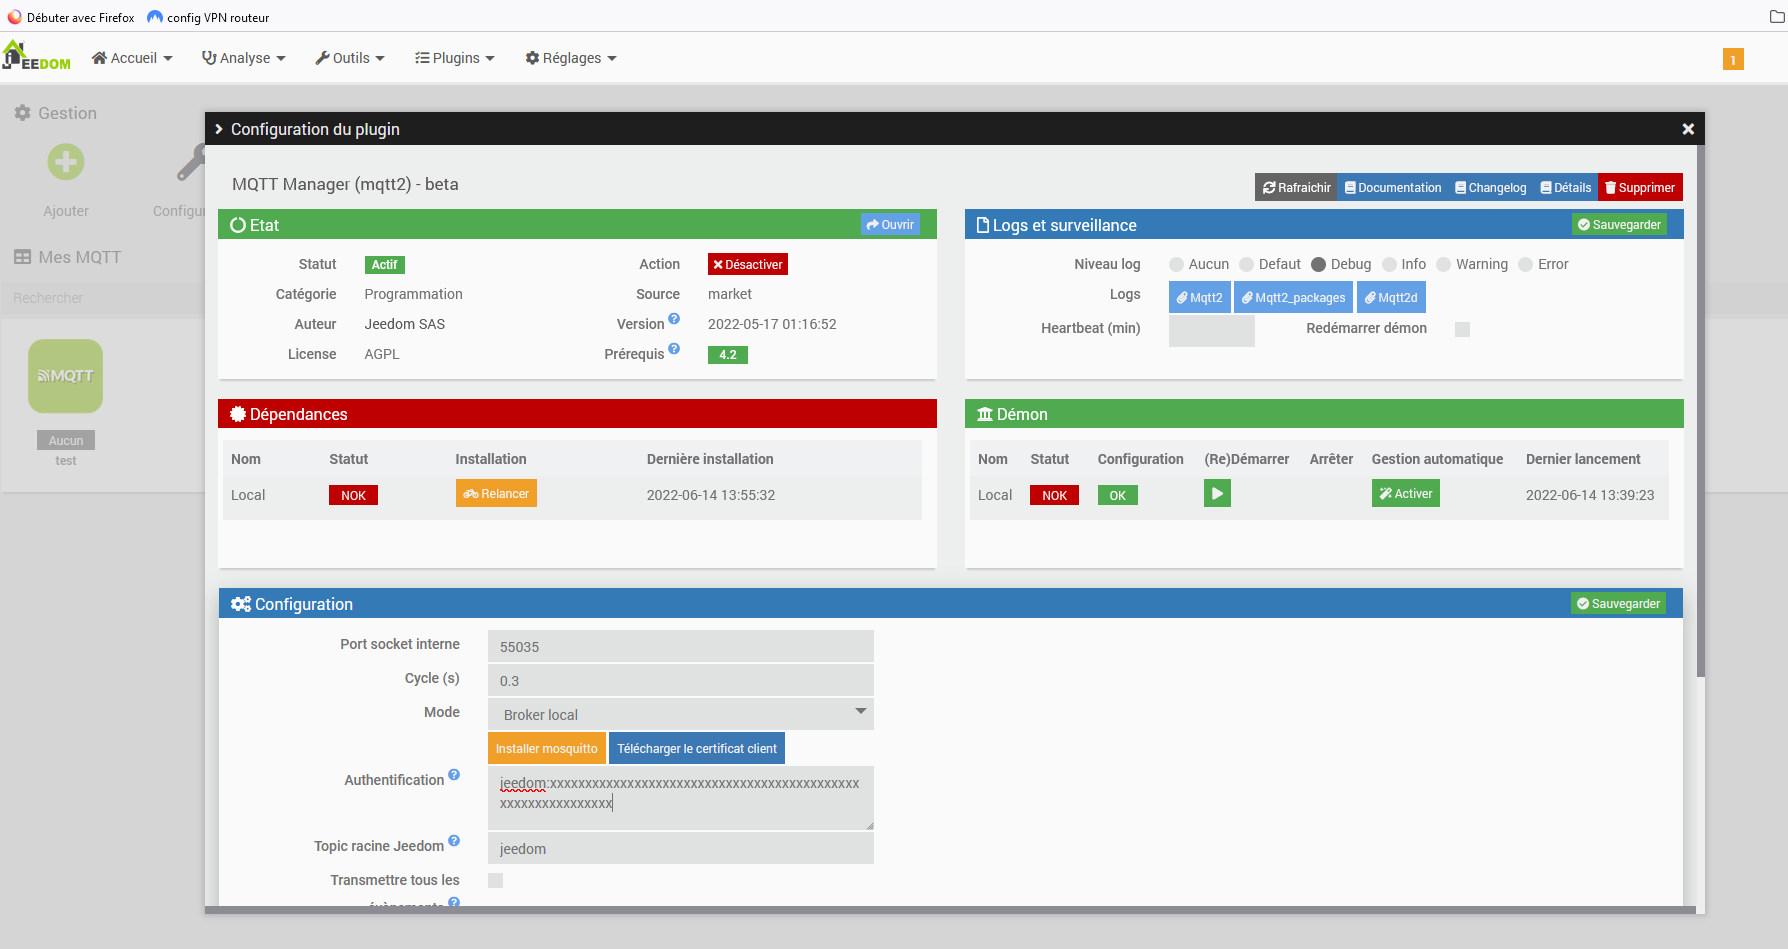The width and height of the screenshot is (1788, 949).
Task: Click the green Ajouter plus icon
Action: point(66,162)
